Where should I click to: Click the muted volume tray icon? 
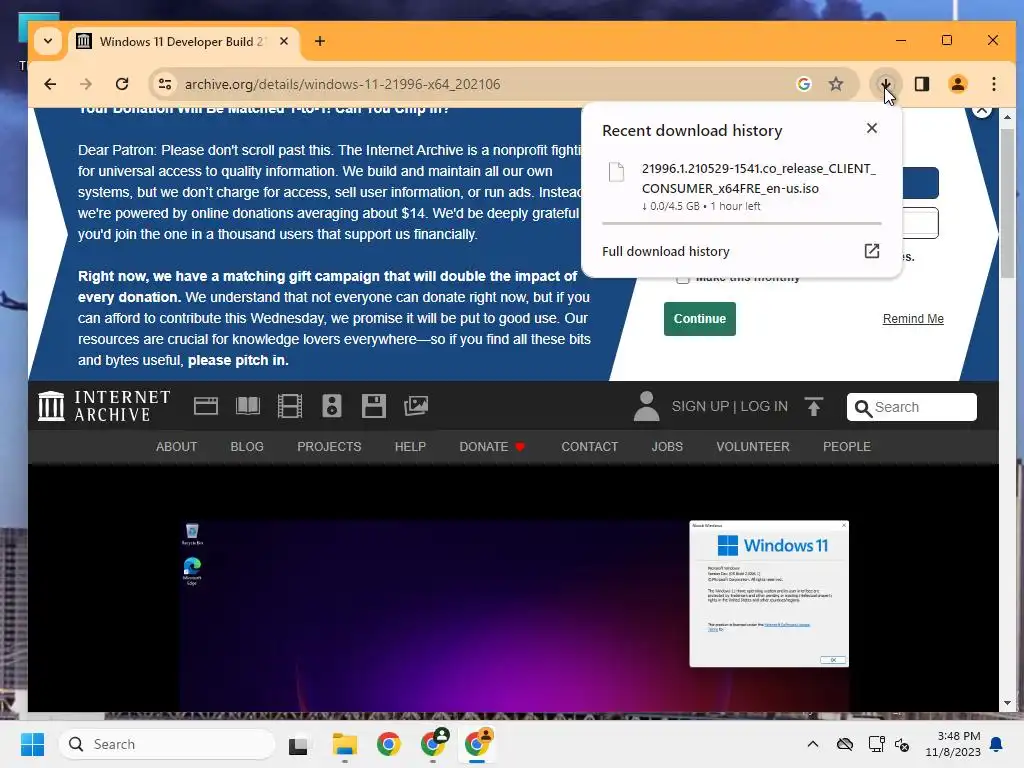click(902, 744)
